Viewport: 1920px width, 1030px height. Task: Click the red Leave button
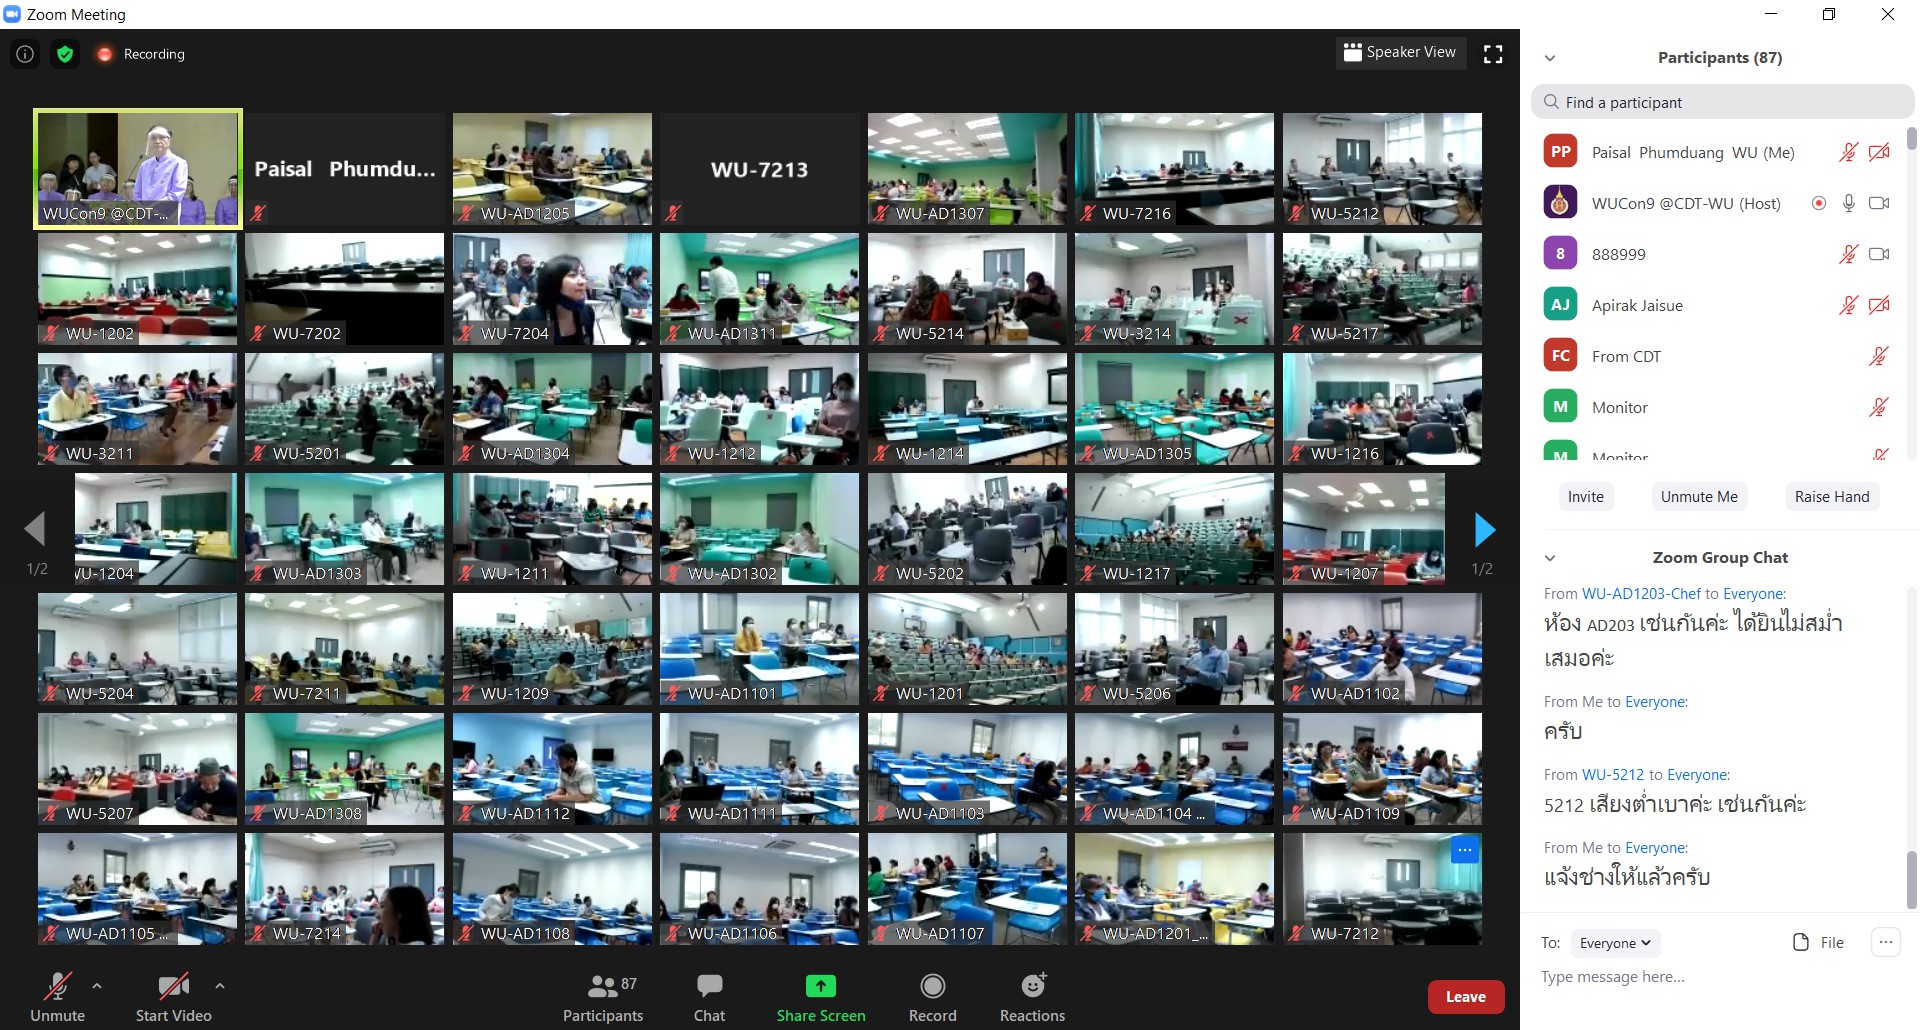pyautogui.click(x=1465, y=997)
